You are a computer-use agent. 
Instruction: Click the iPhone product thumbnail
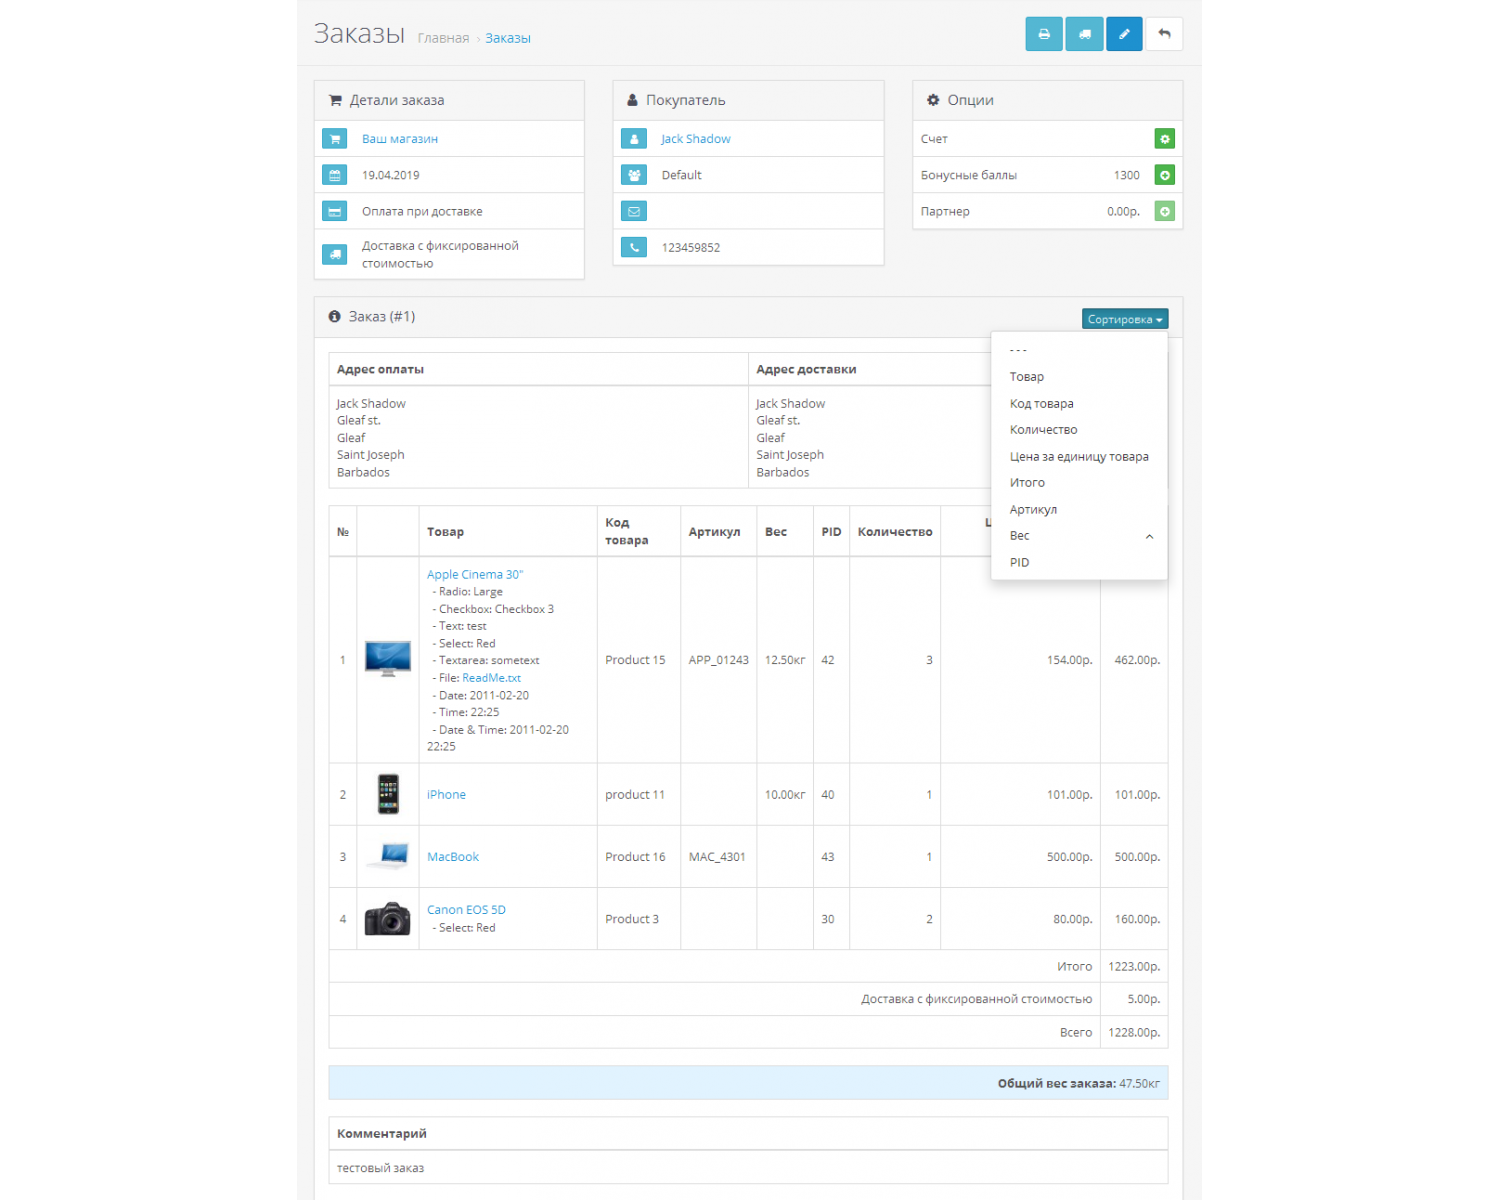388,794
